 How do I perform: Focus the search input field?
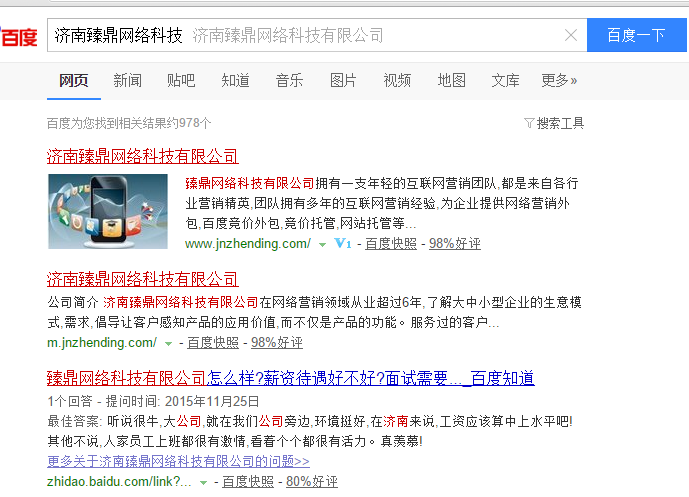tap(317, 35)
